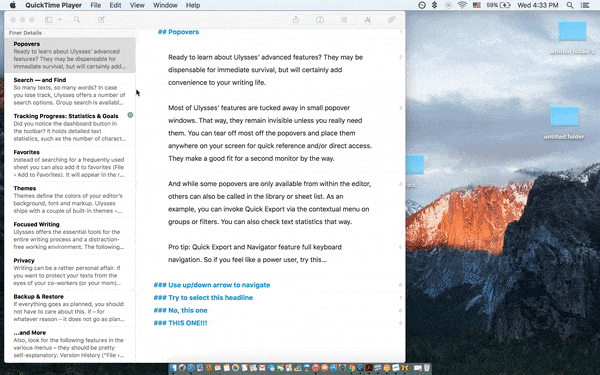
Task: Place cursor in 'Pro tip: Quick Export' paragraph
Action: (x=255, y=253)
